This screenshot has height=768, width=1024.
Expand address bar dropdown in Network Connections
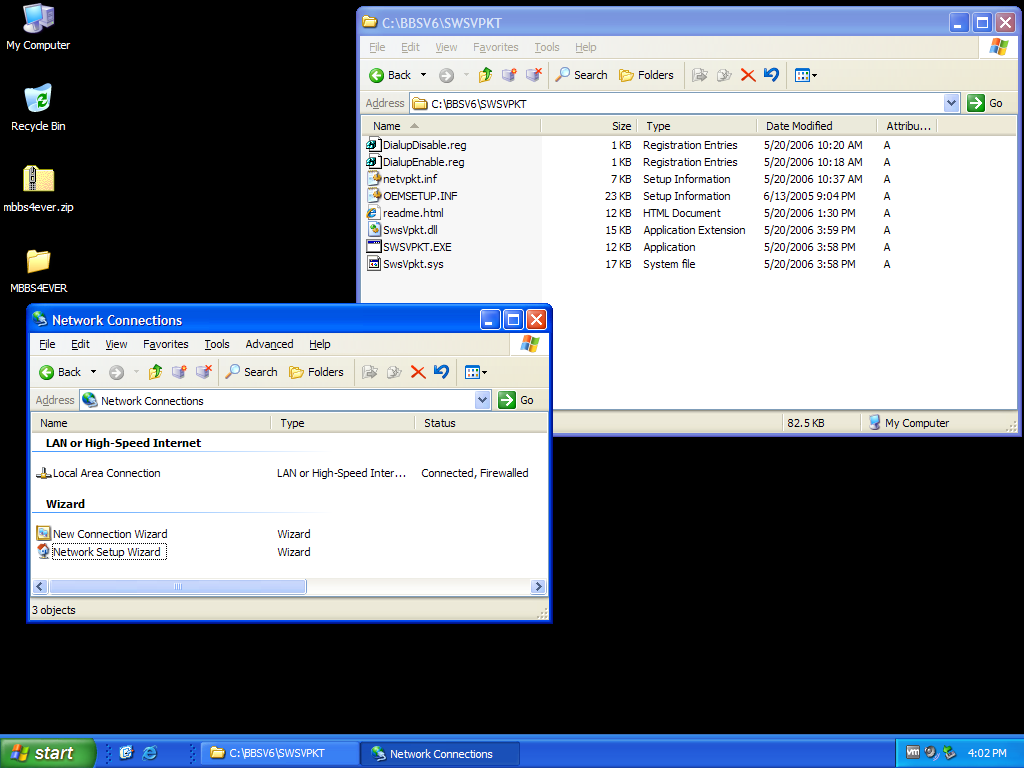483,400
